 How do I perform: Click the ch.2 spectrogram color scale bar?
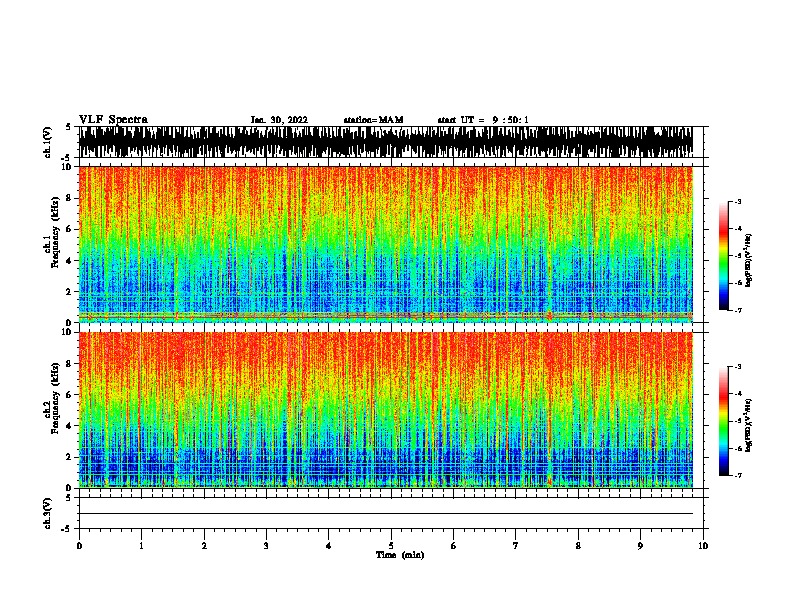point(724,421)
